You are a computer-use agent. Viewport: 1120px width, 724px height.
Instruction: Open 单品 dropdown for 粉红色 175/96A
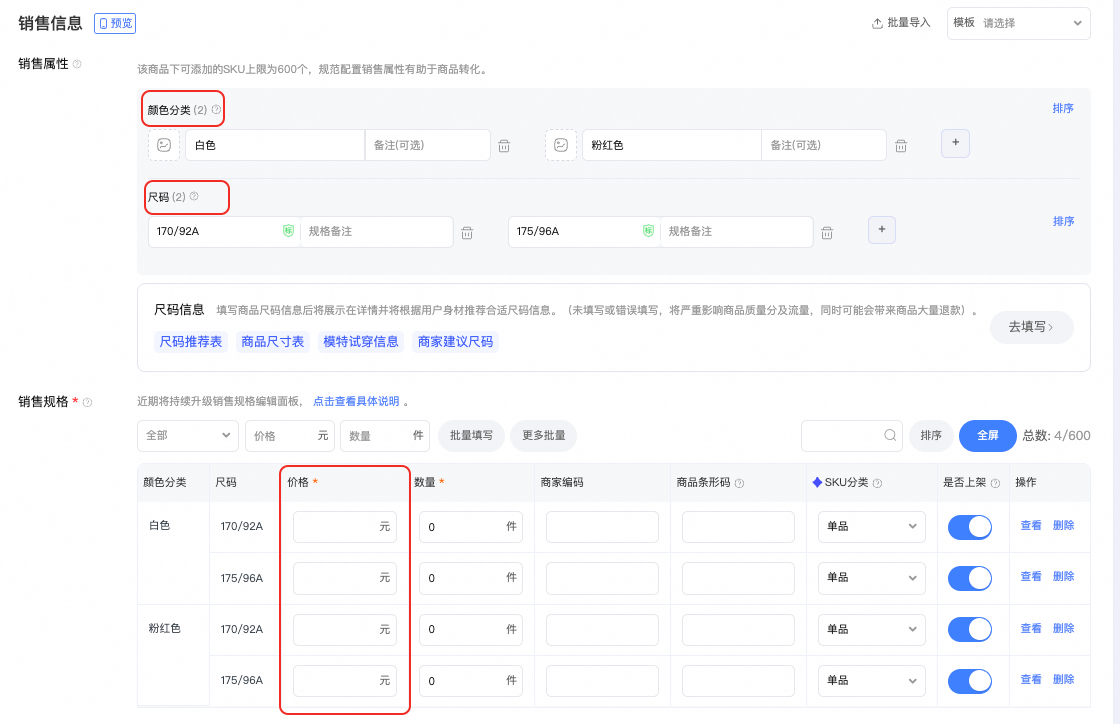(x=871, y=681)
